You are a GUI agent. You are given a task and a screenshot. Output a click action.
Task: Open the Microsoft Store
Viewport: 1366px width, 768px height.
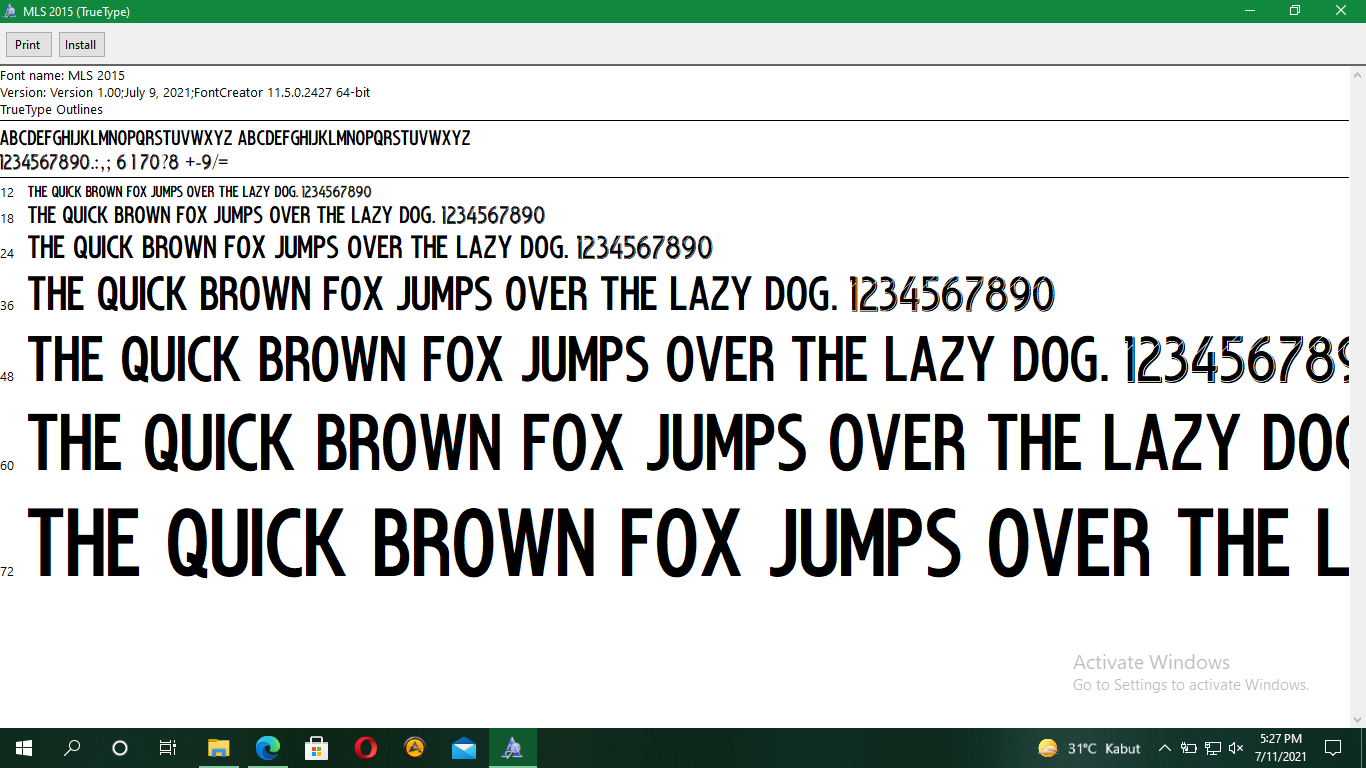point(315,747)
